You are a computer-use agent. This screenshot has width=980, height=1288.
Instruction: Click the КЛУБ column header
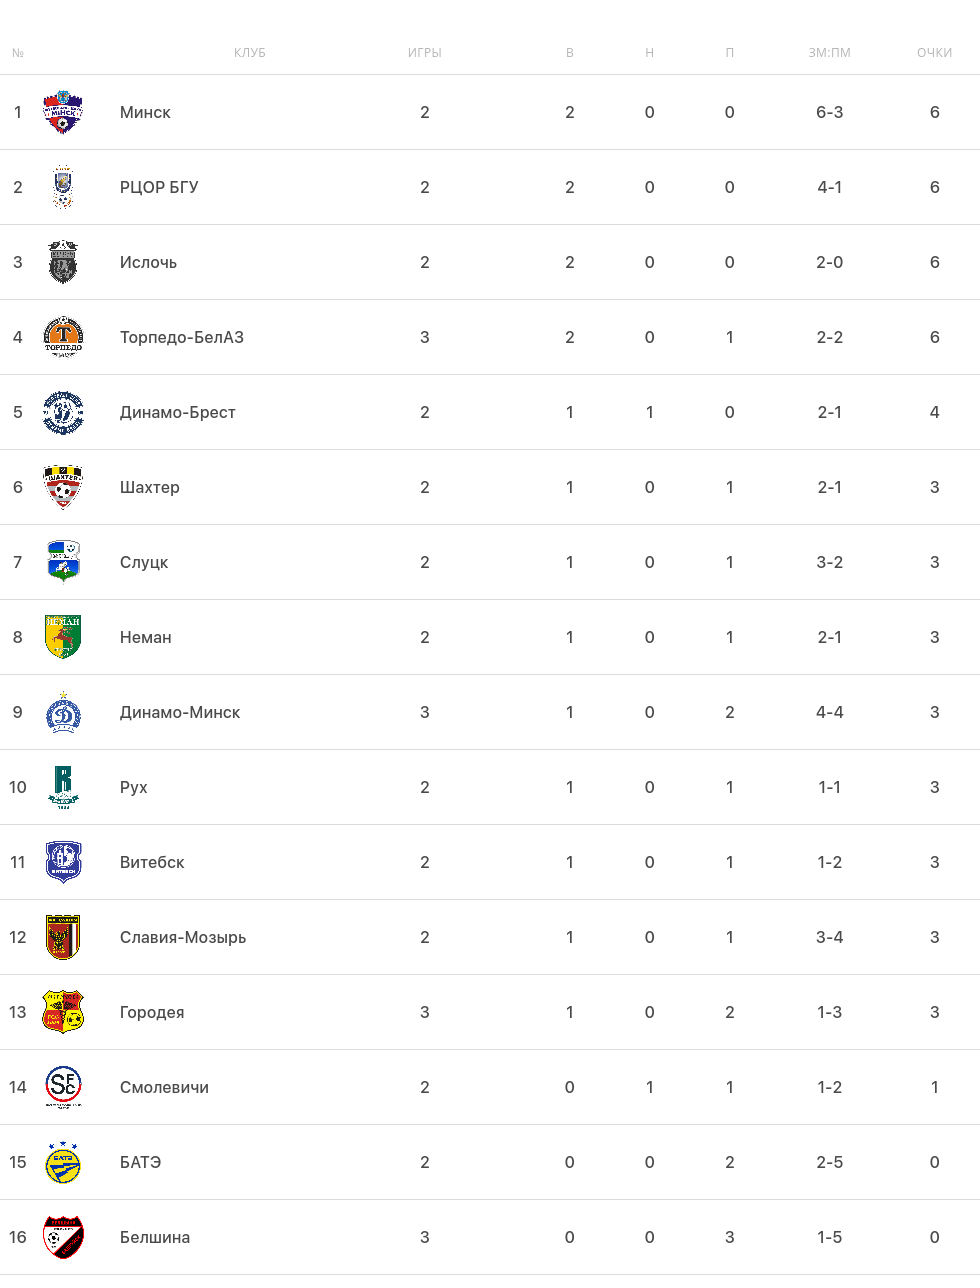click(x=250, y=53)
